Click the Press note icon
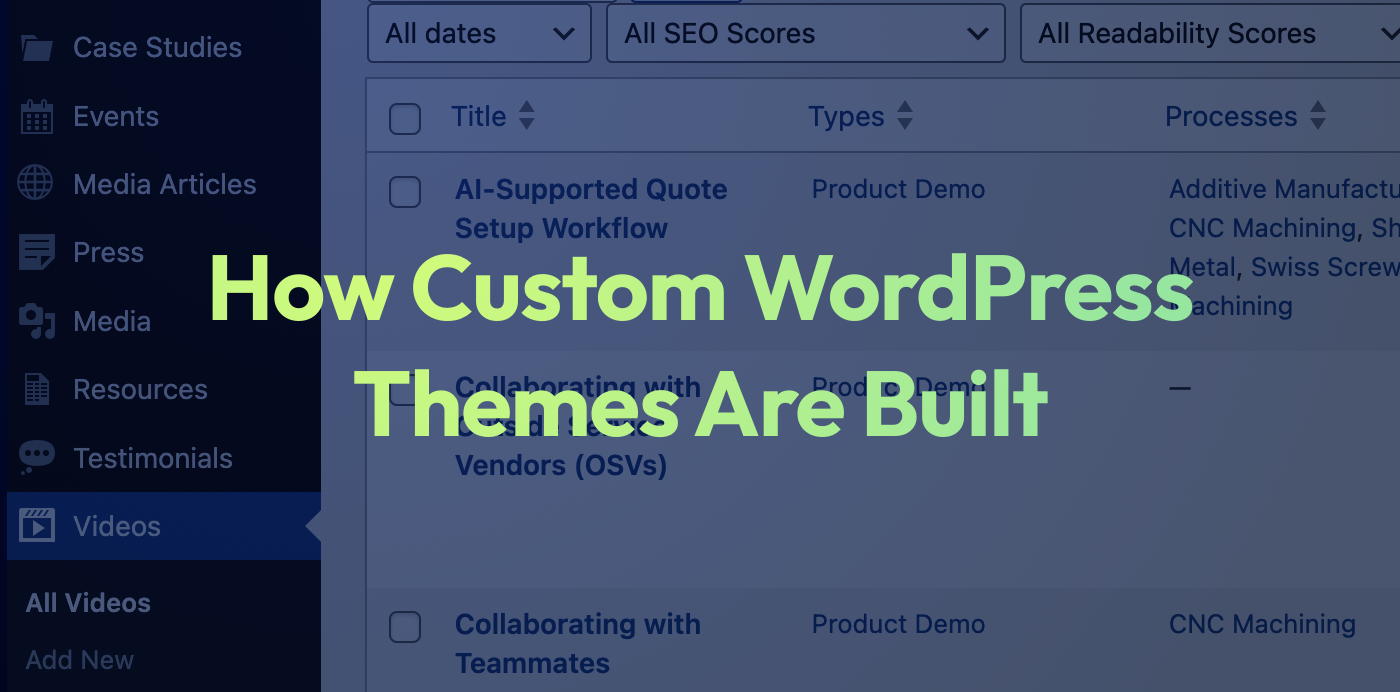 click(37, 253)
